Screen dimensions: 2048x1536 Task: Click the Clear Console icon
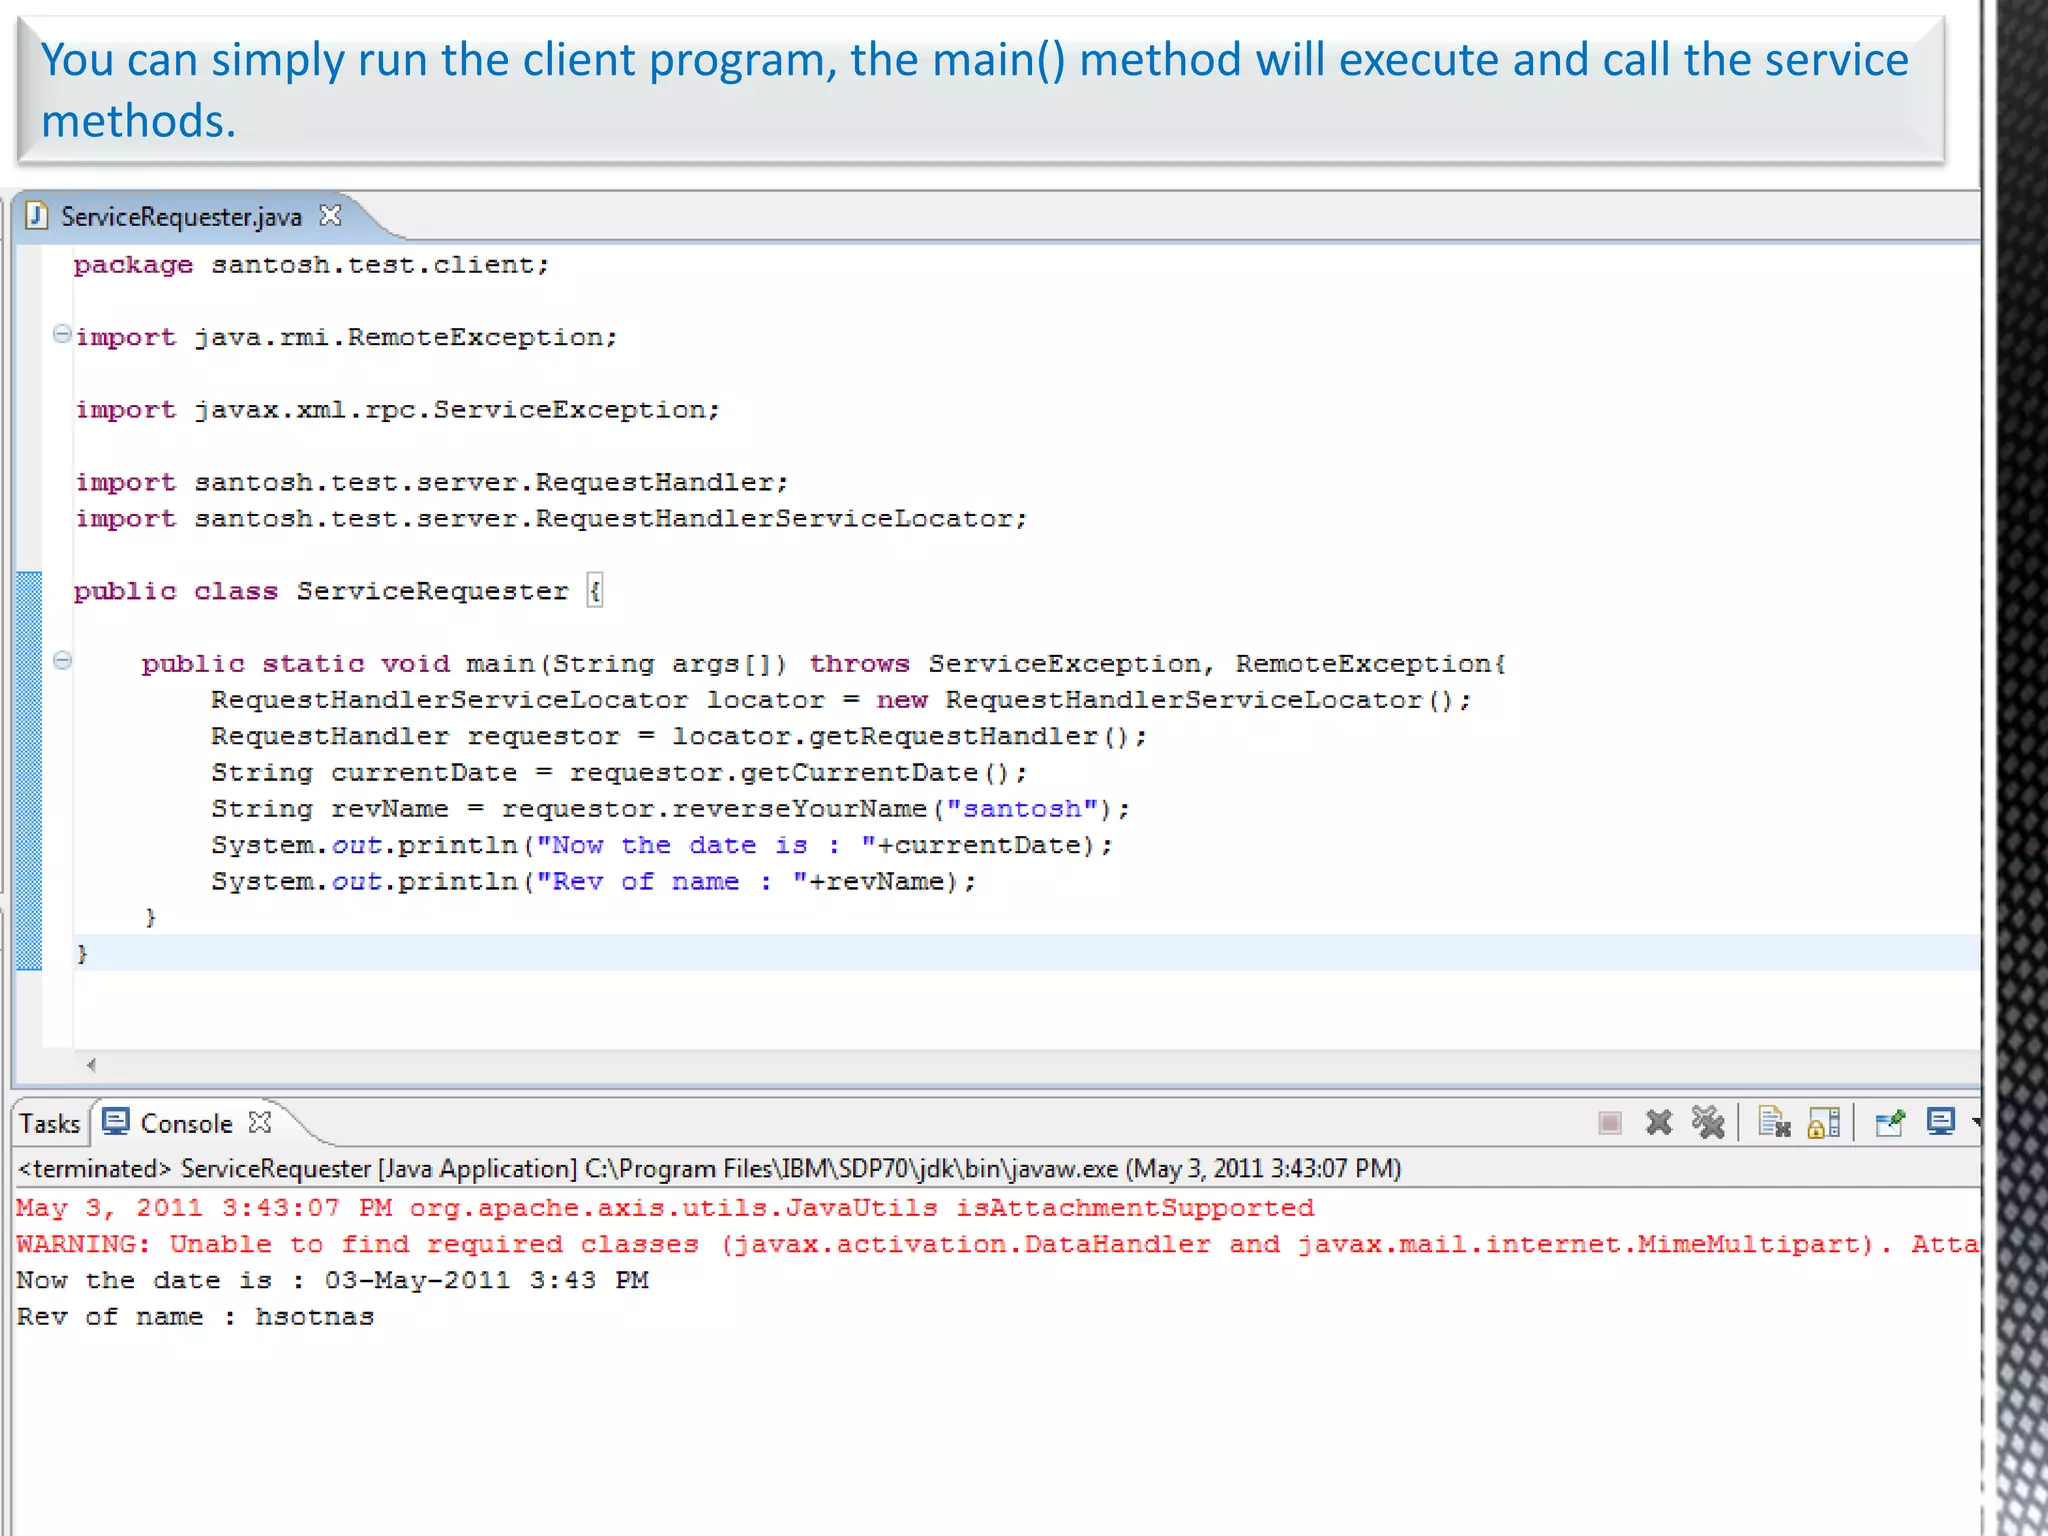tap(1774, 1122)
